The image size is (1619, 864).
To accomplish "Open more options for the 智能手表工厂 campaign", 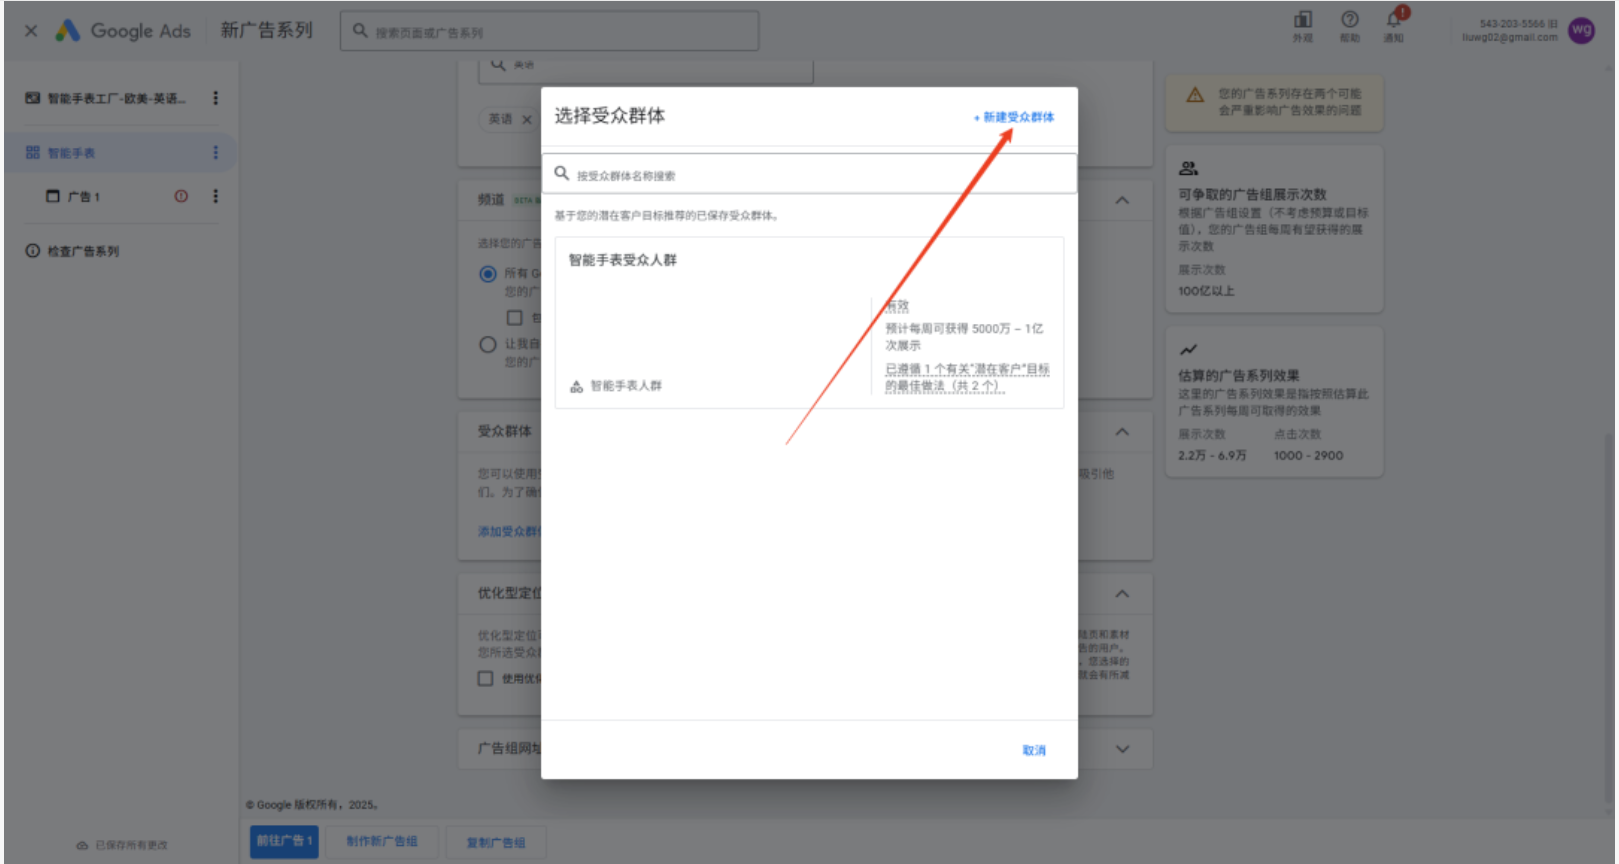I will [215, 98].
